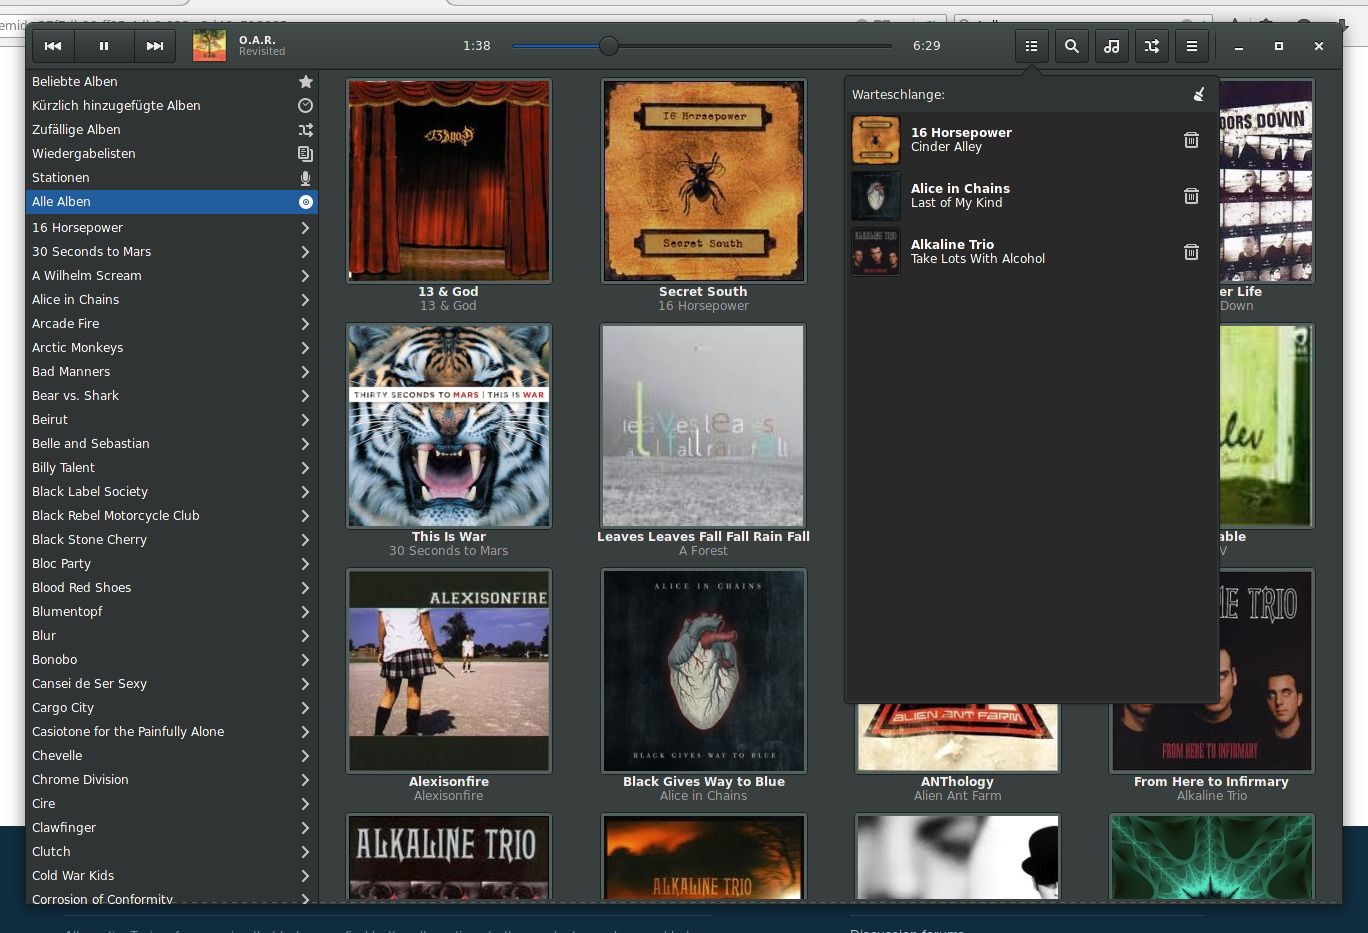This screenshot has width=1368, height=933.
Task: Toggle the shuffle button in header
Action: pyautogui.click(x=1151, y=46)
